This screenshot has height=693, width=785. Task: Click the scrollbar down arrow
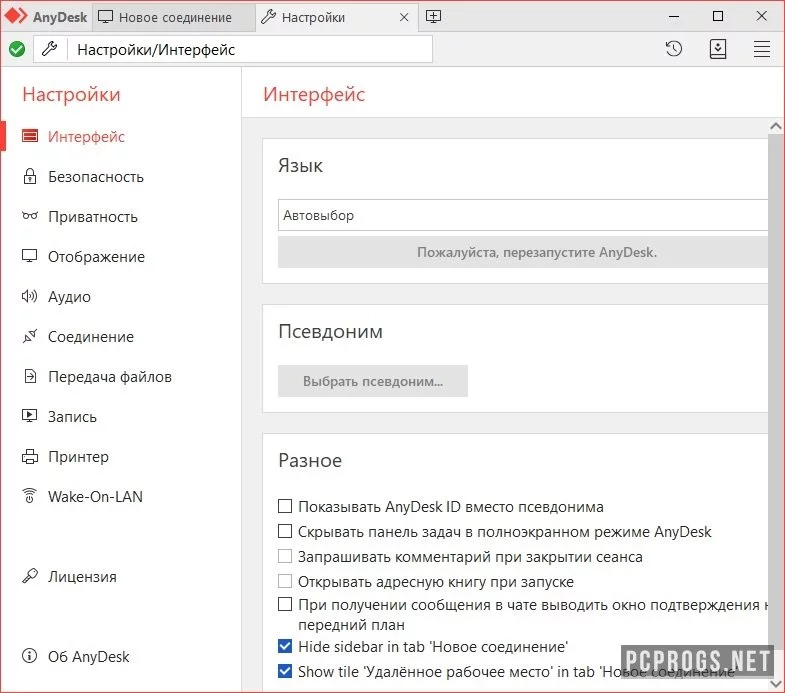(775, 683)
